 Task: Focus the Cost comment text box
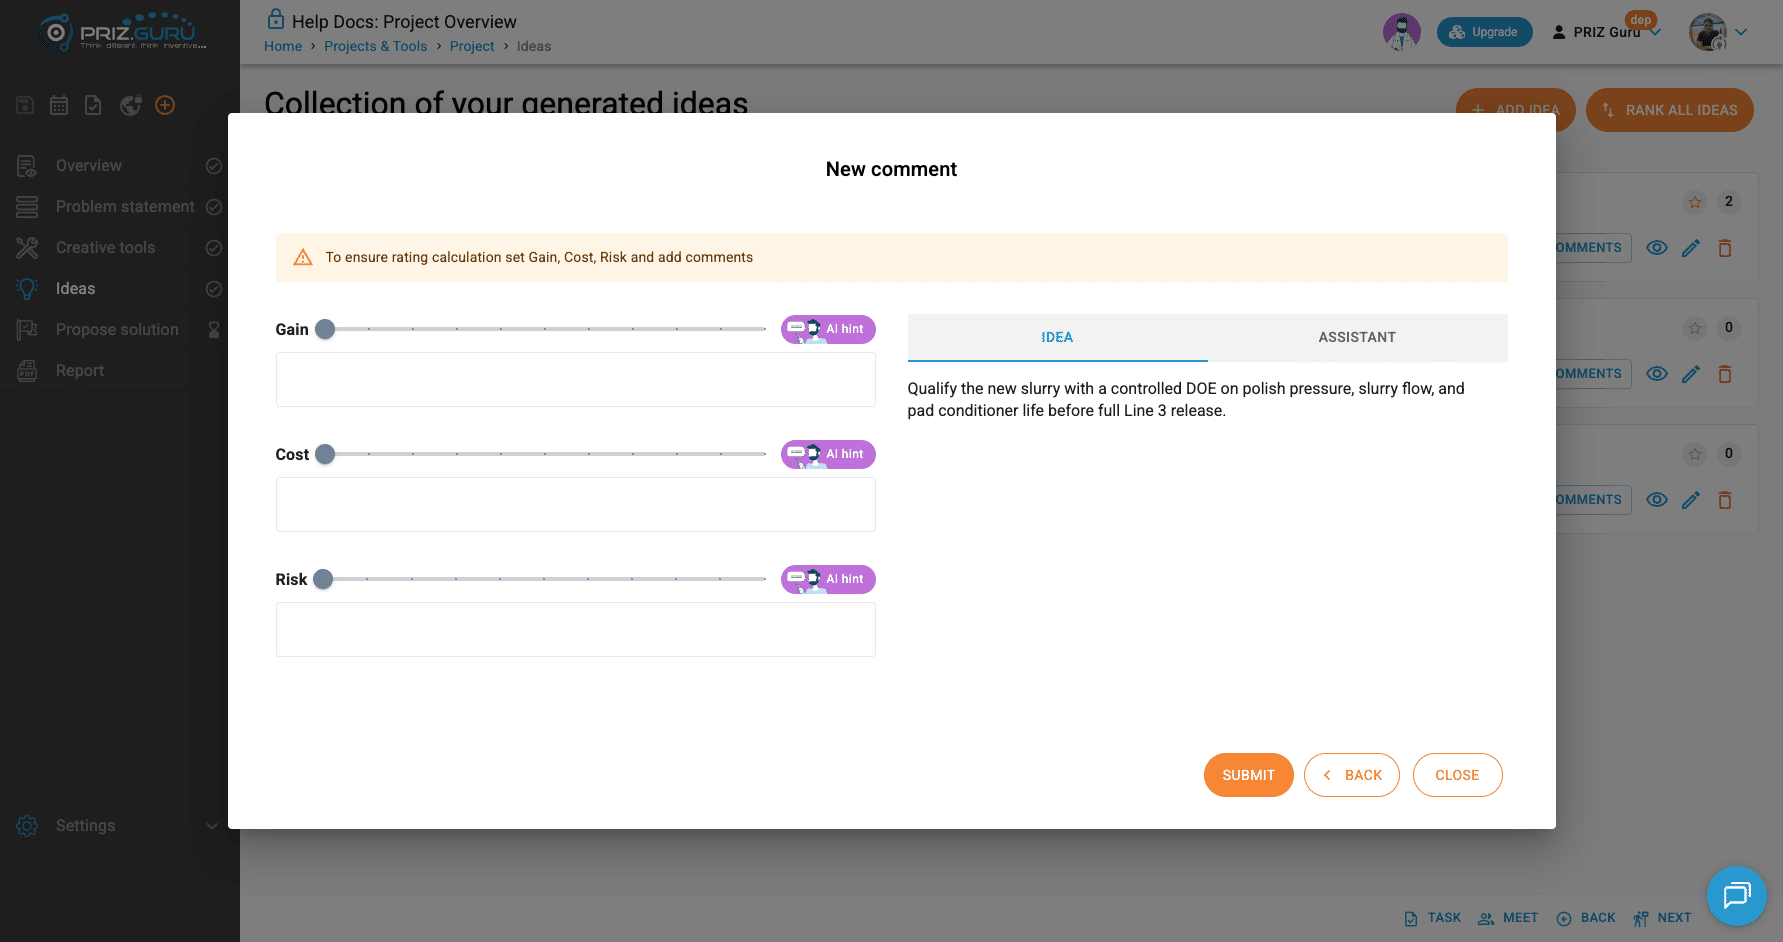click(575, 504)
